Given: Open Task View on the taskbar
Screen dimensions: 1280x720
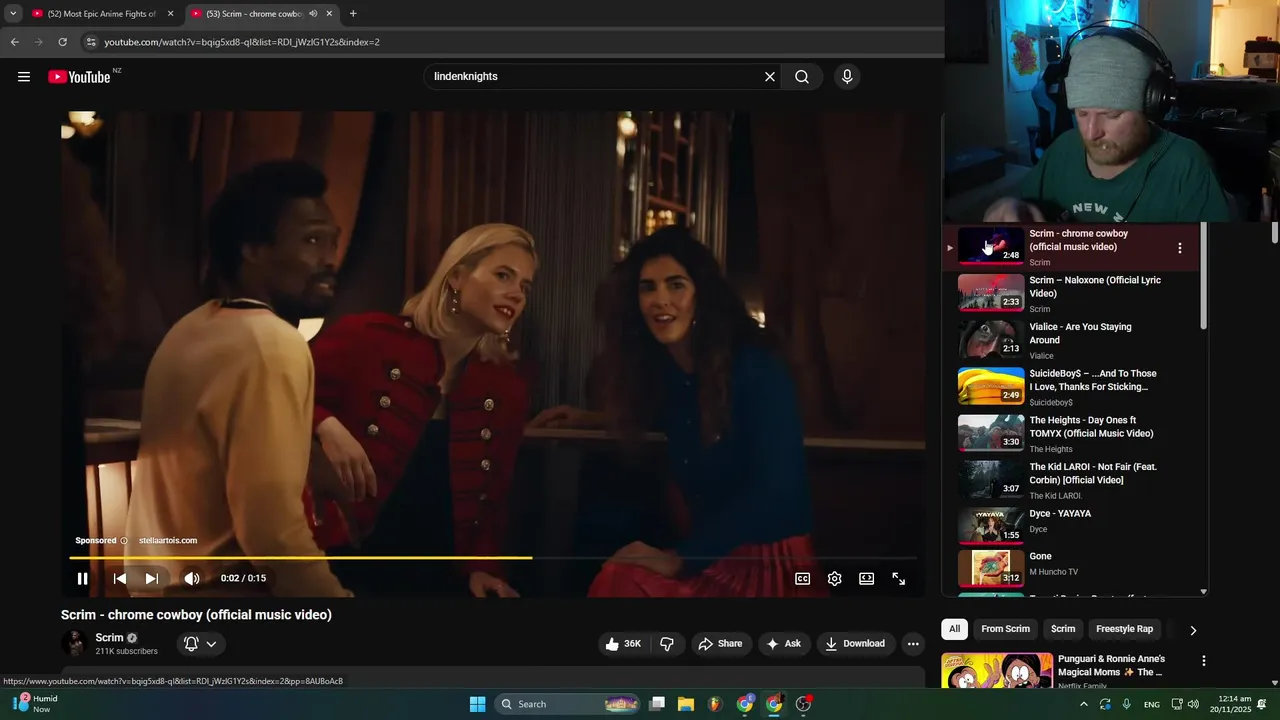Looking at the screenshot, I should click(657, 704).
